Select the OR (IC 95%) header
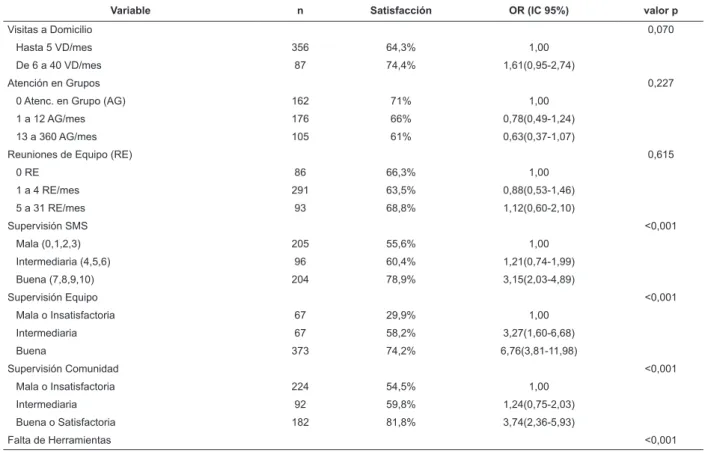 point(539,10)
